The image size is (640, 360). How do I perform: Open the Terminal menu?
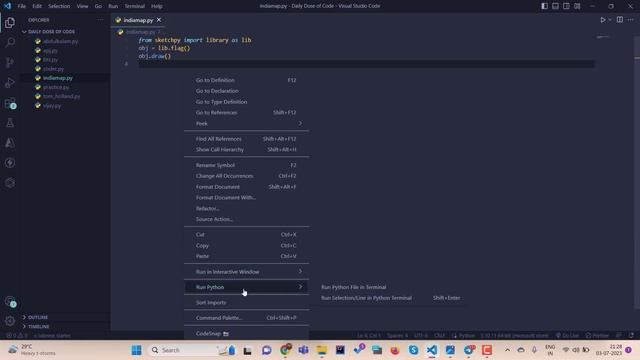(x=135, y=6)
